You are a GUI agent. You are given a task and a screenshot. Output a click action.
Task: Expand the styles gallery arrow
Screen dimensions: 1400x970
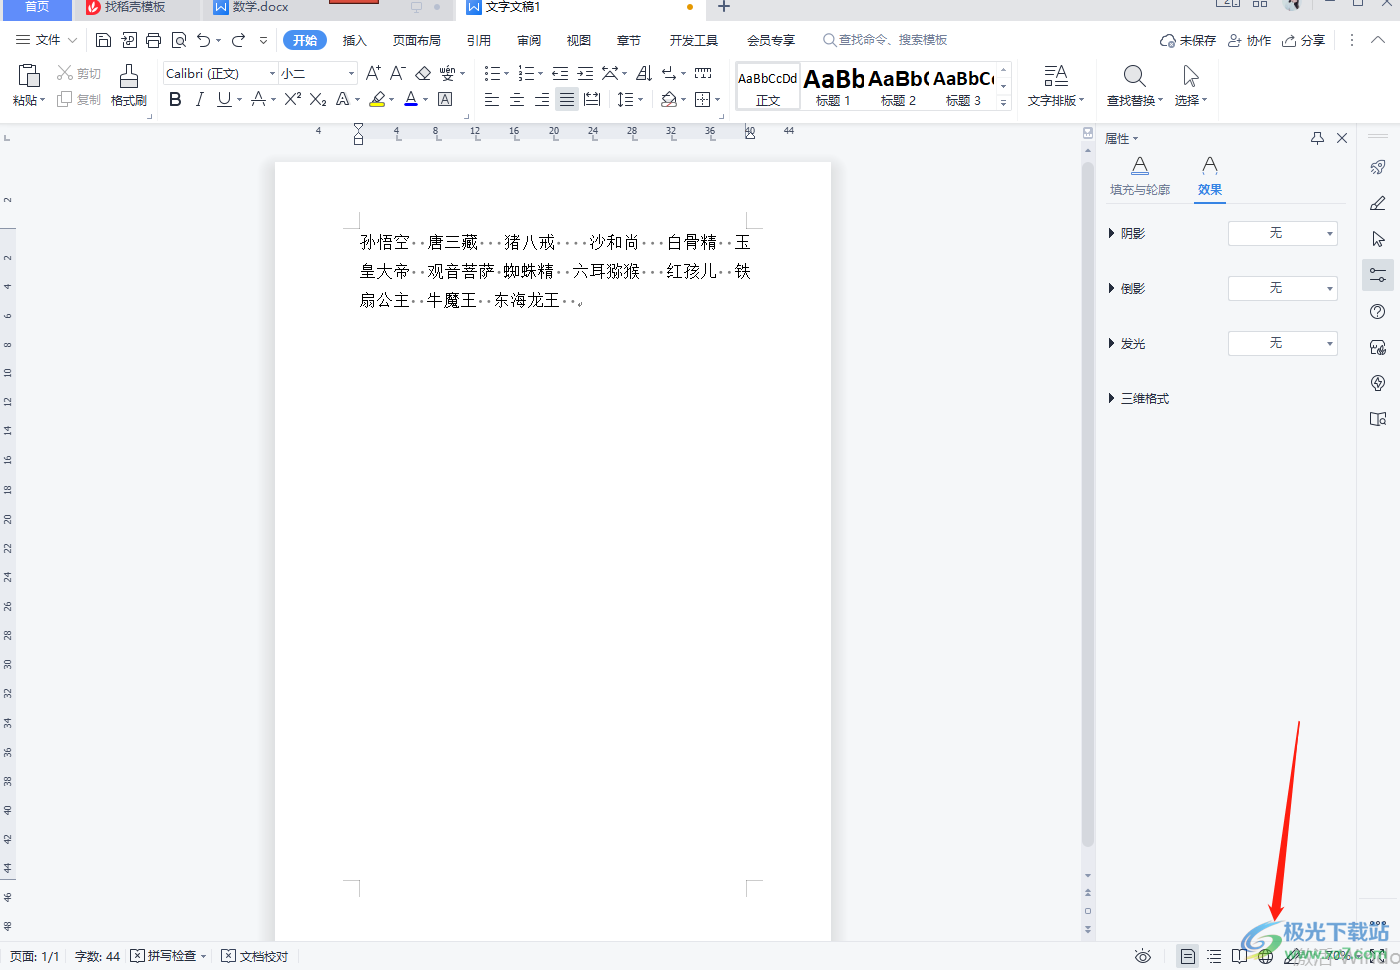click(1004, 102)
